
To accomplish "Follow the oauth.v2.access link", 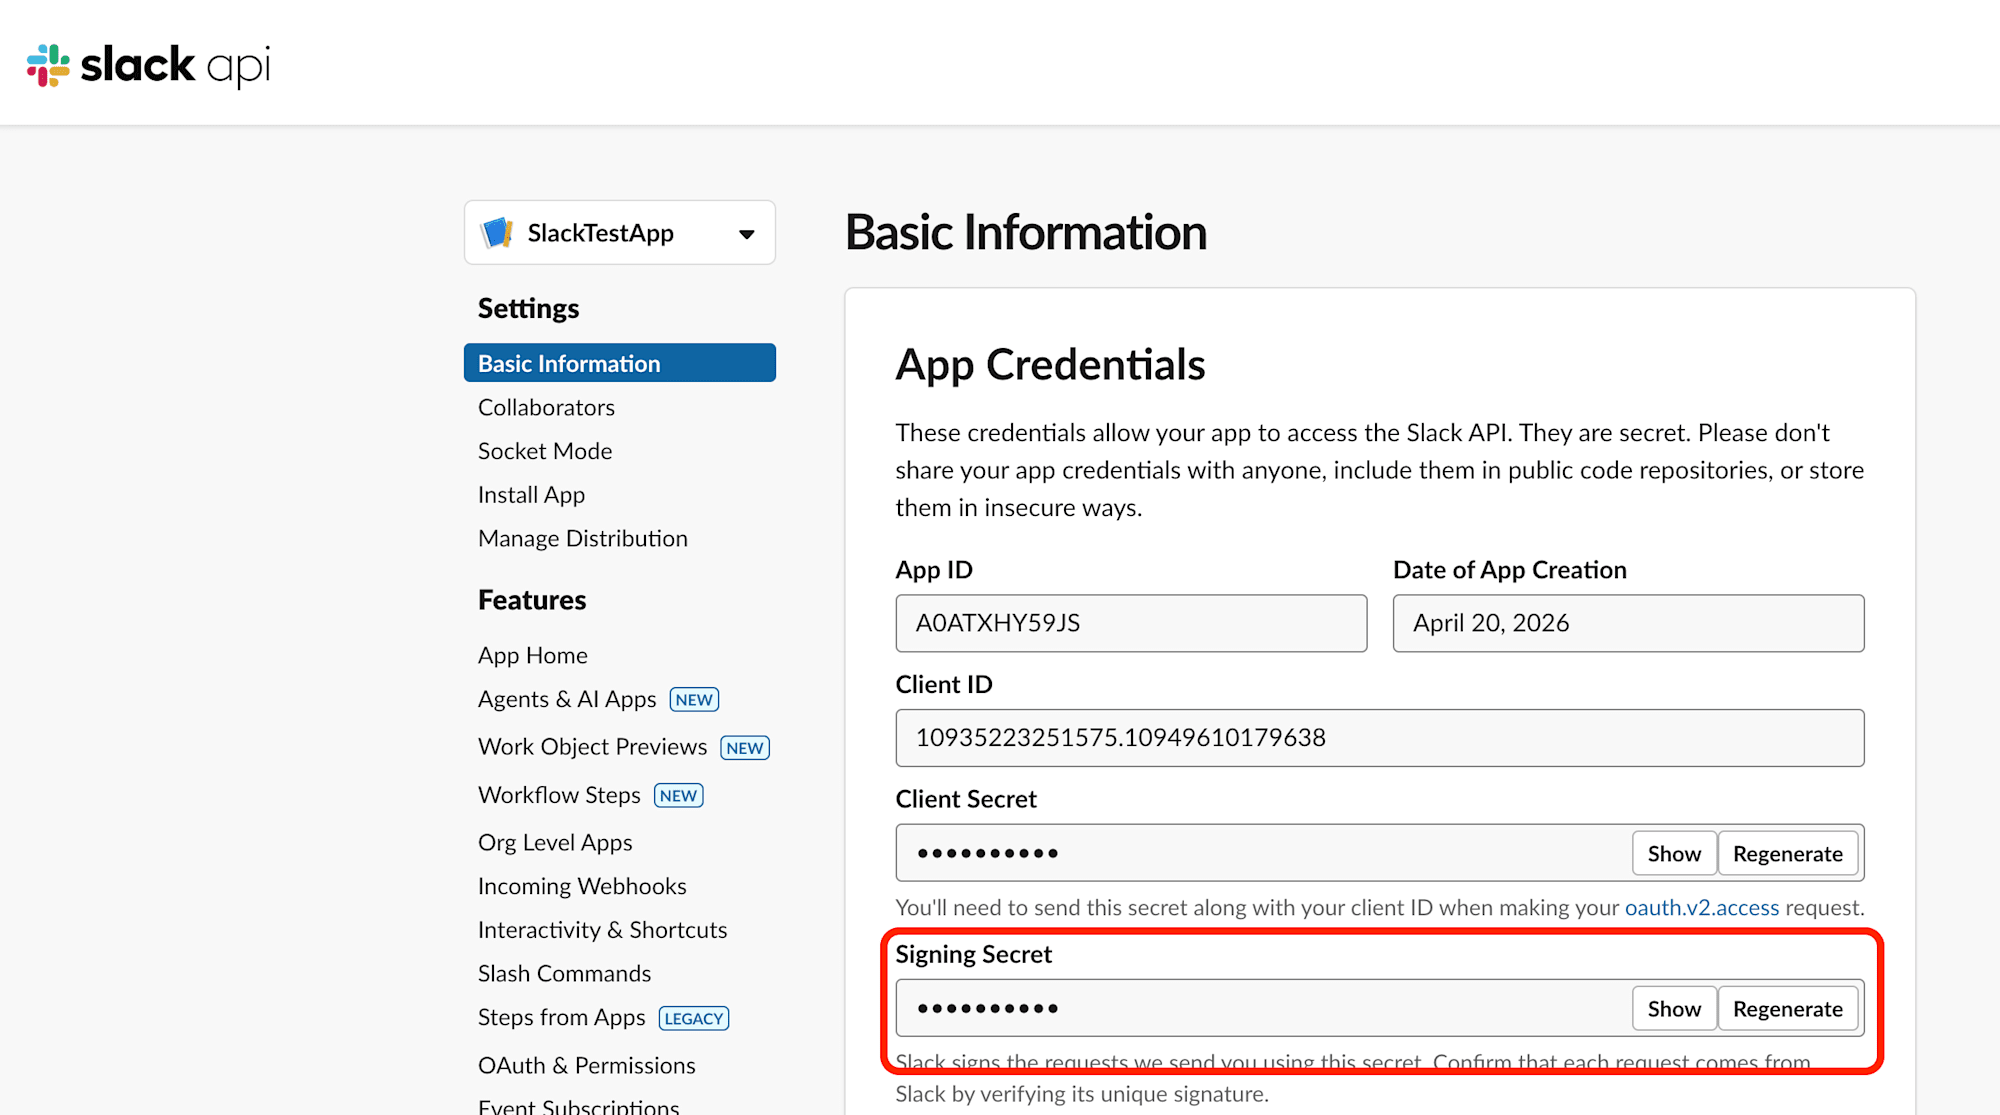I will (1701, 908).
